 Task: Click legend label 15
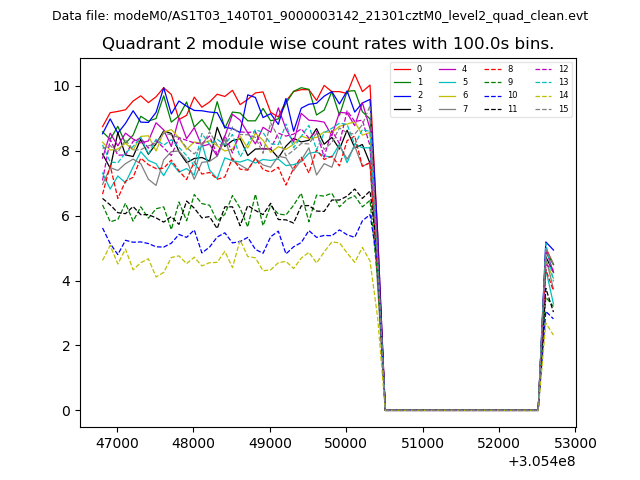point(563,108)
